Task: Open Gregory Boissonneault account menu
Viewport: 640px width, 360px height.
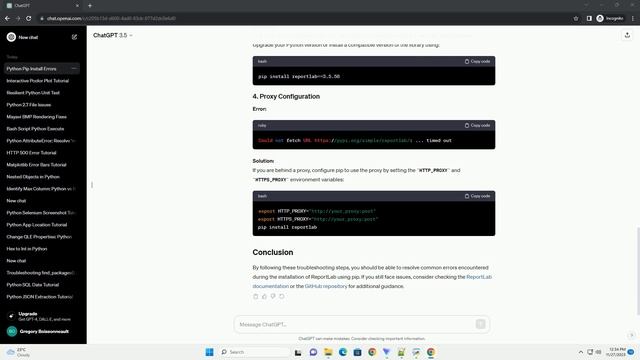Action: click(41, 331)
